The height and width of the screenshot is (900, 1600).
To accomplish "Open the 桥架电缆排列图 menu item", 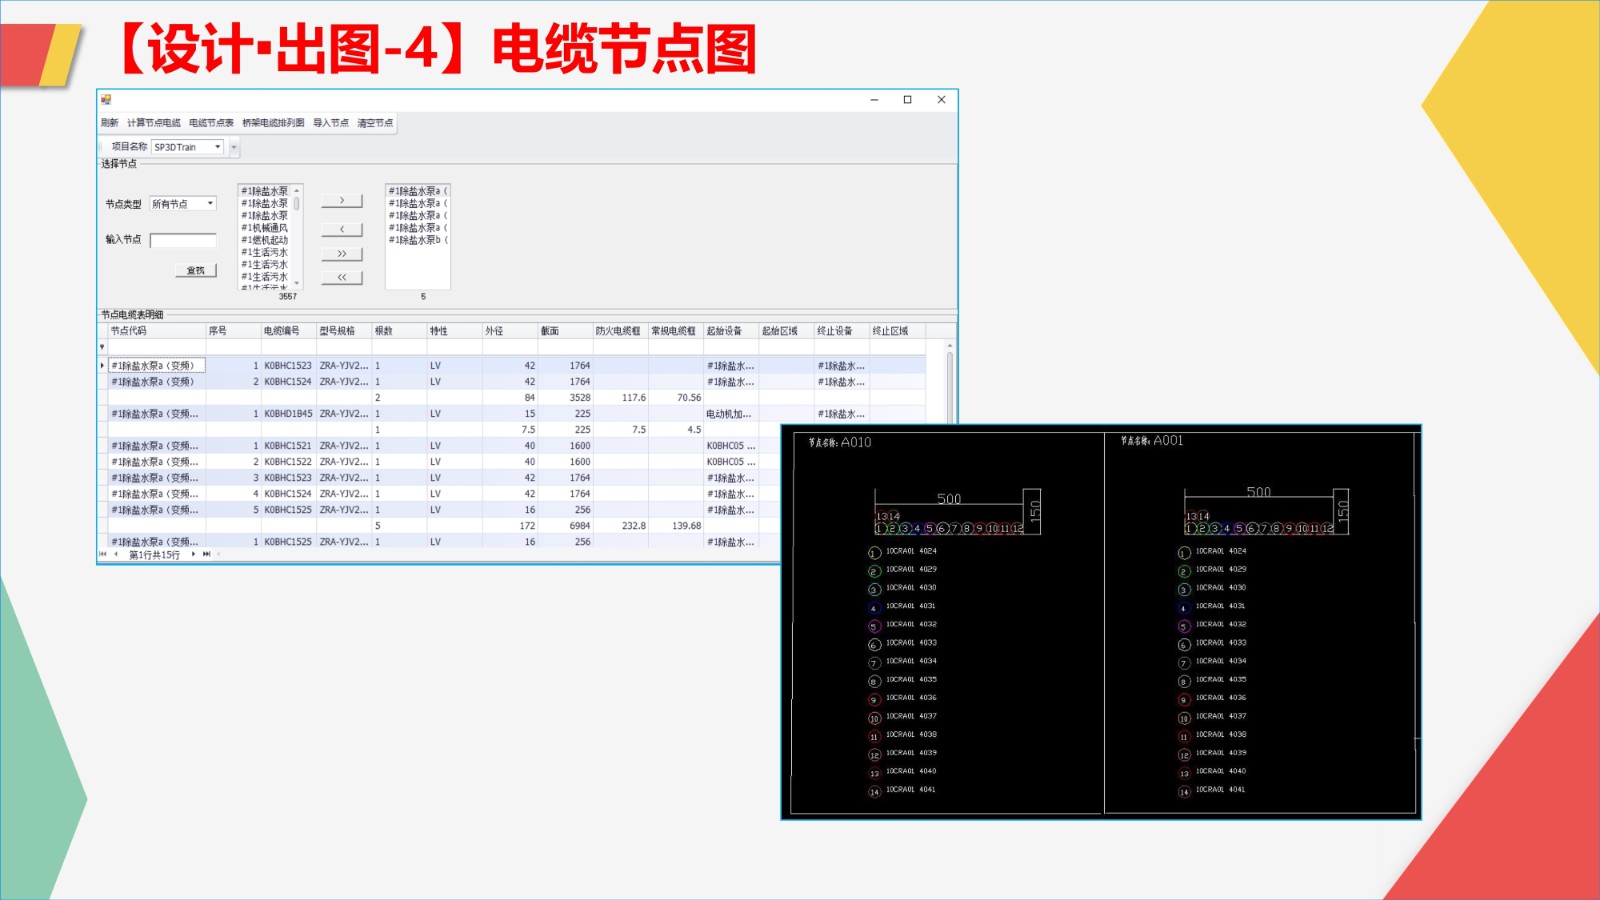I will [273, 123].
